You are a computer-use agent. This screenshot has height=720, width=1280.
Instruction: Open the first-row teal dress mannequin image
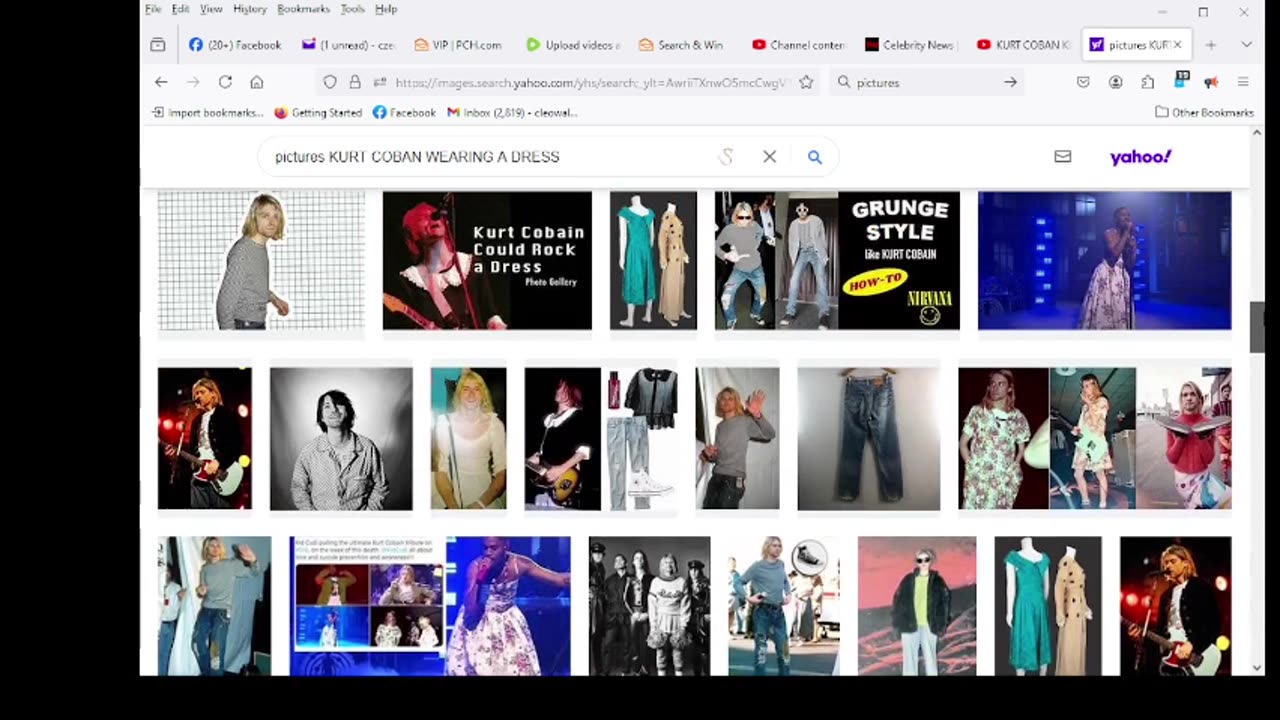[x=653, y=260]
